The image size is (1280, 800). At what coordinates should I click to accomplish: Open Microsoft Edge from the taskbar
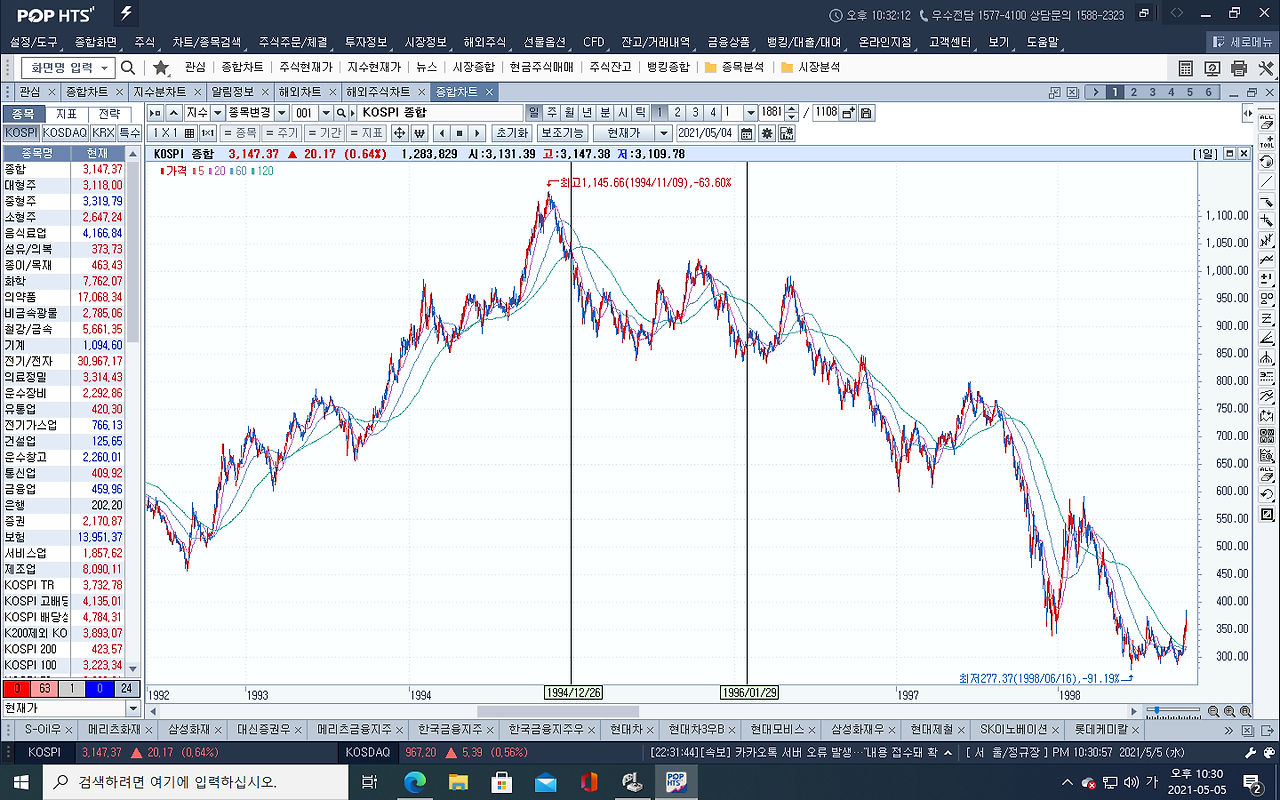[x=414, y=782]
